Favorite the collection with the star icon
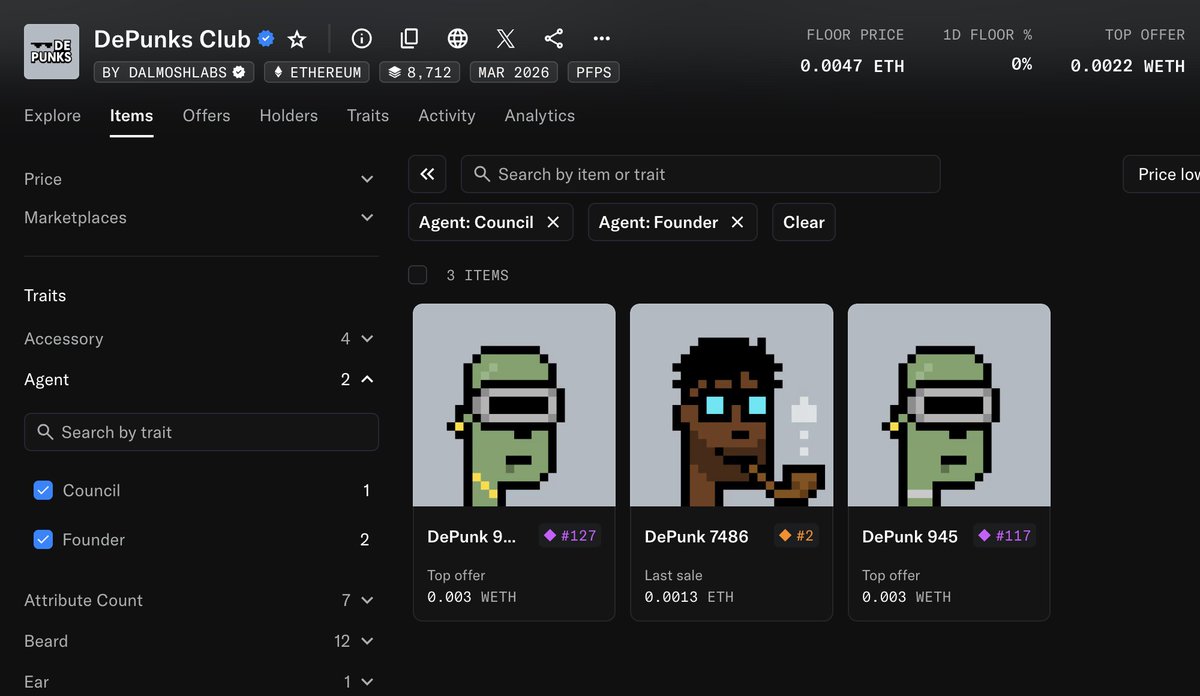The height and width of the screenshot is (696, 1200). click(297, 39)
